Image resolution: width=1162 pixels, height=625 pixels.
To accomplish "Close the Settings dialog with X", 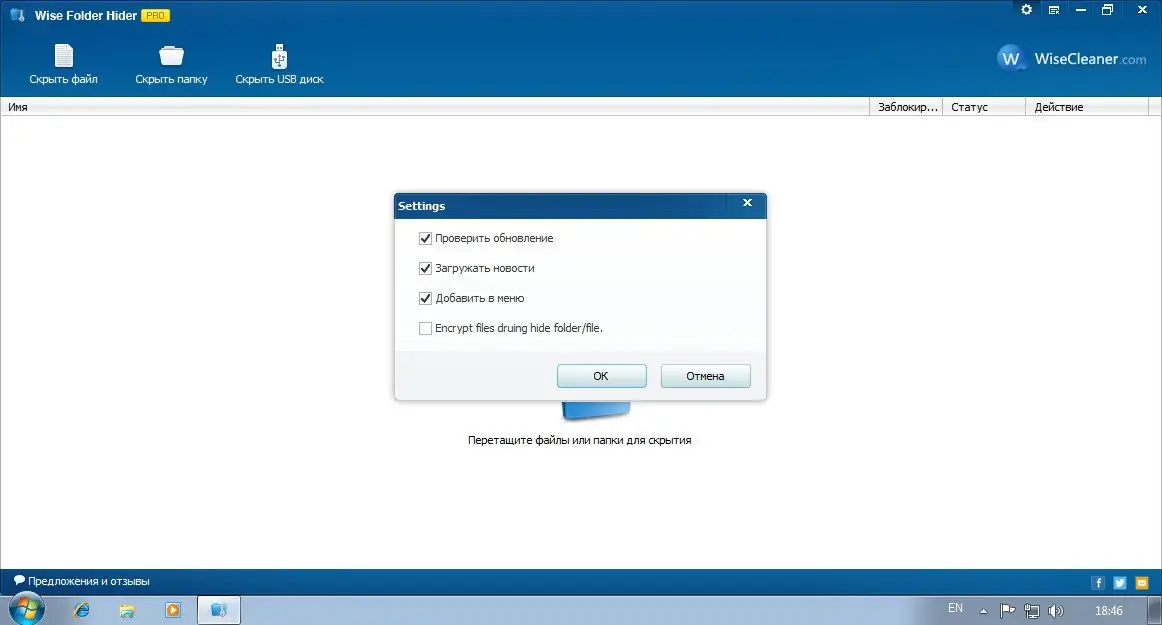I will click(747, 203).
